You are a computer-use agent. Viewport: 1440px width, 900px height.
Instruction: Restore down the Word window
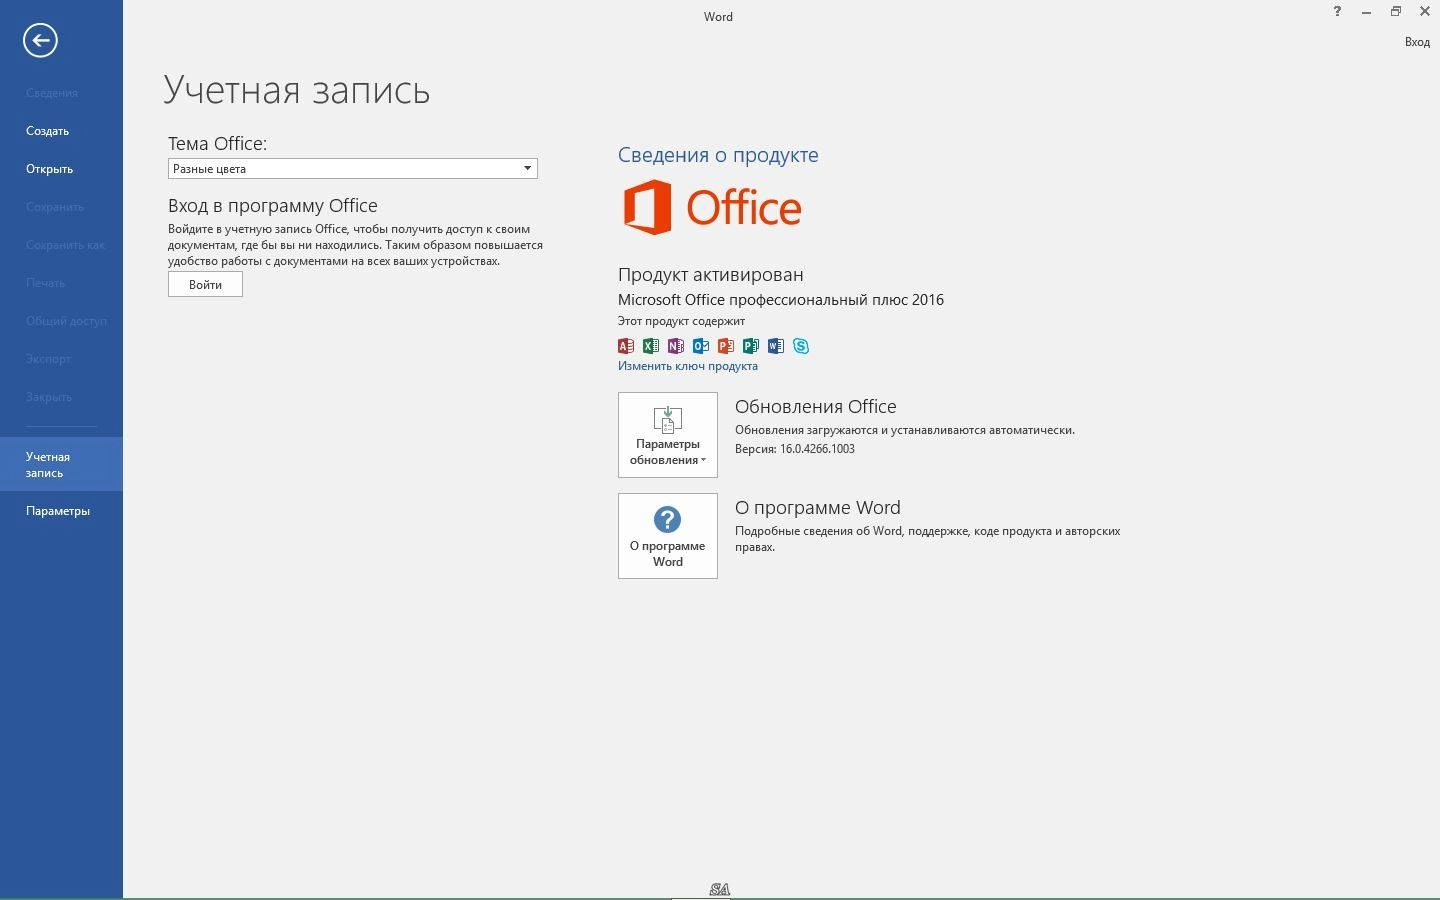1395,12
